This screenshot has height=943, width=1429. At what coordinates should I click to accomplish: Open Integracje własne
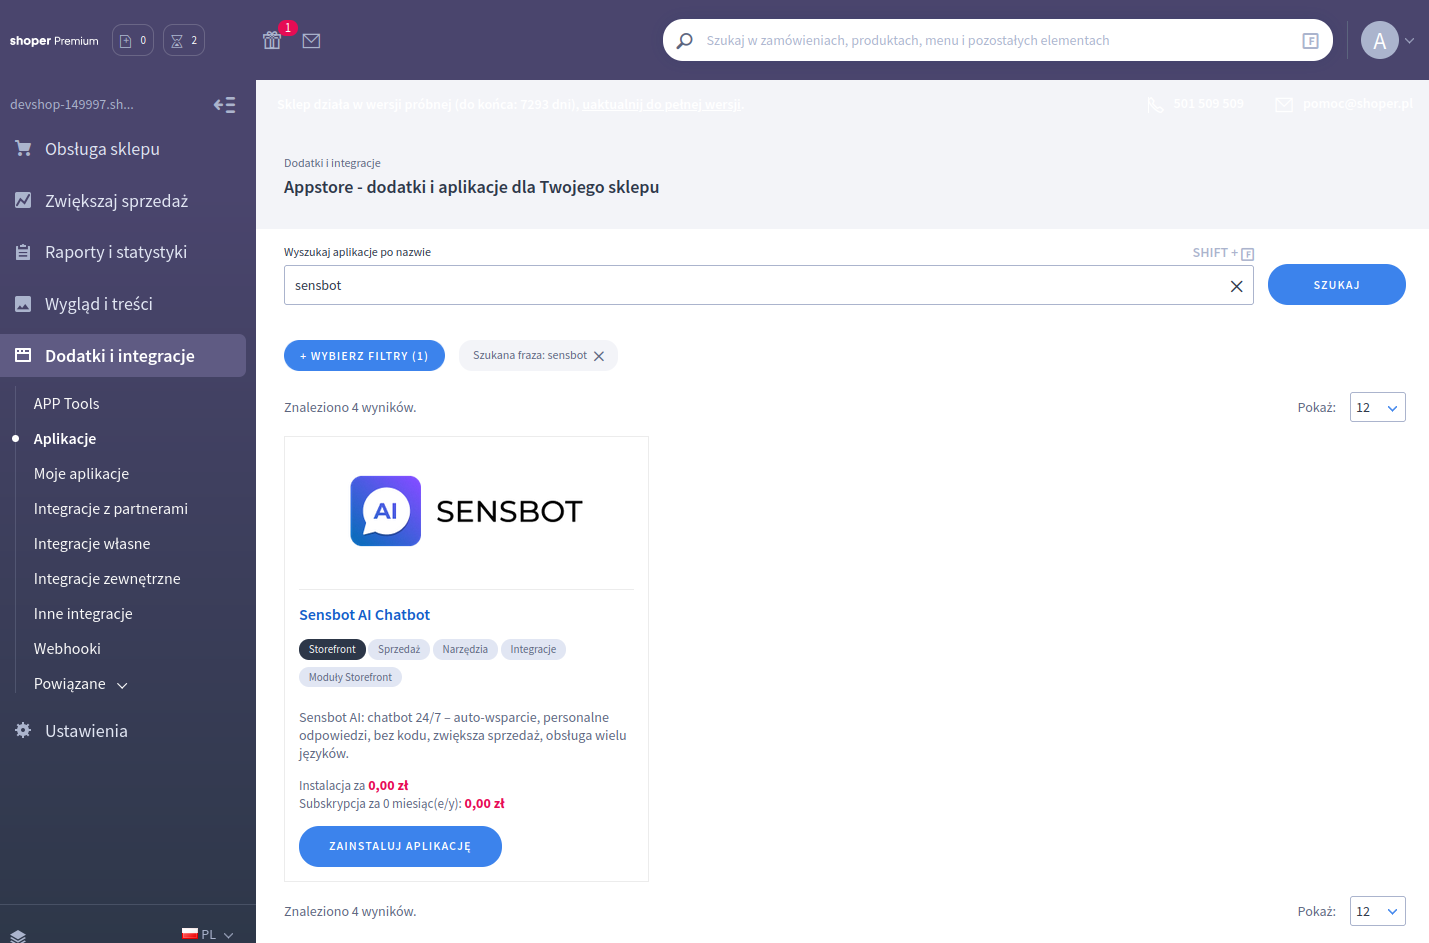92,544
